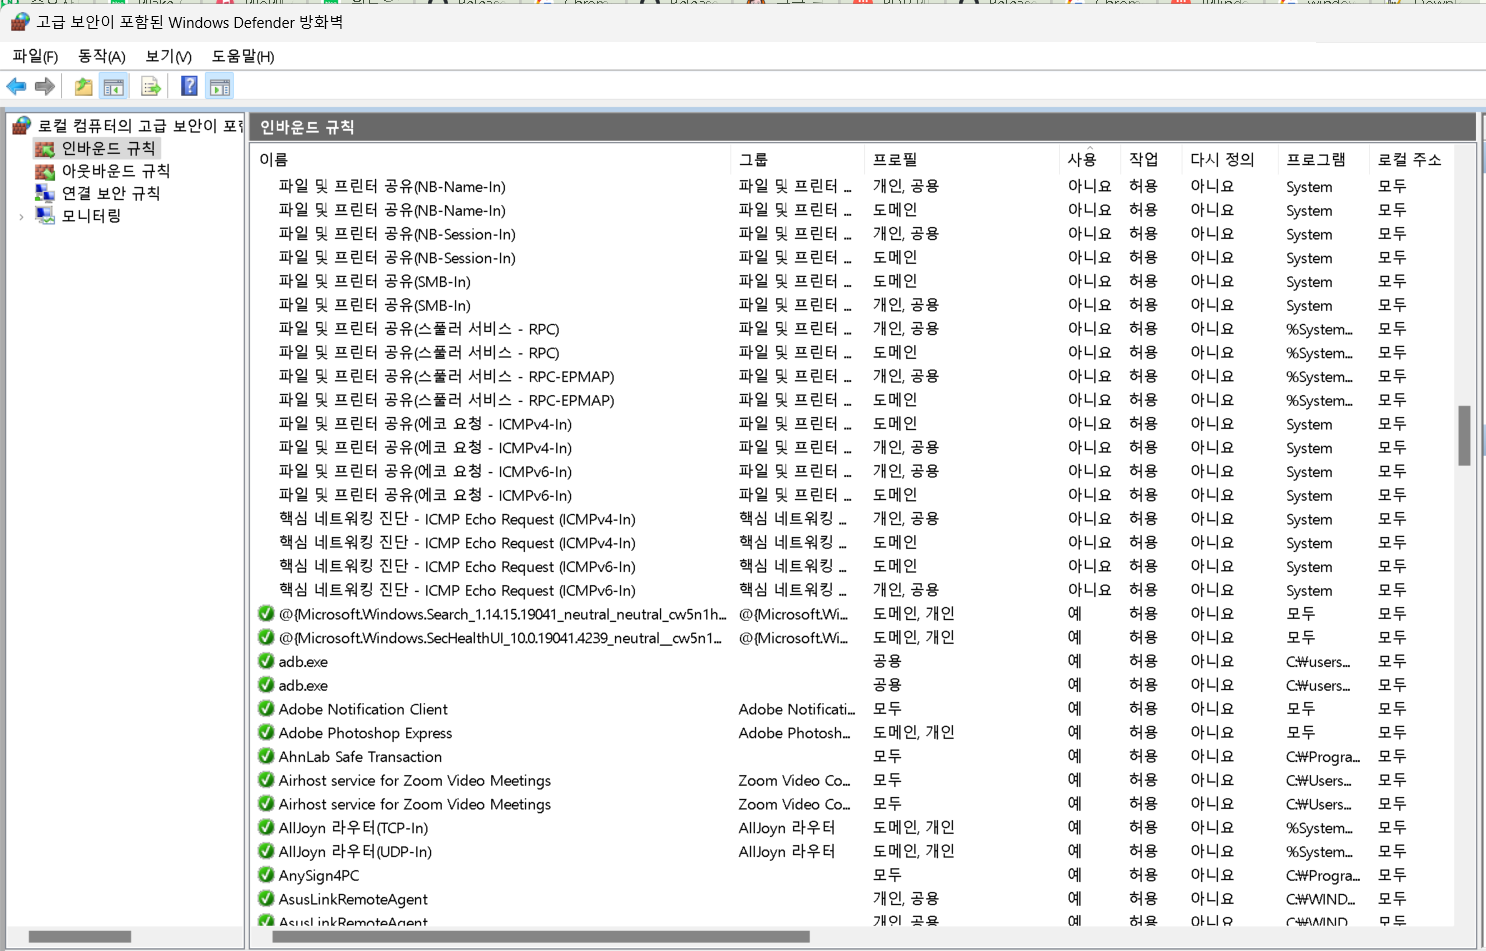Click green check icon for AhnLab Safe Transaction
Viewport: 1486px width, 951px height.
pyautogui.click(x=266, y=757)
